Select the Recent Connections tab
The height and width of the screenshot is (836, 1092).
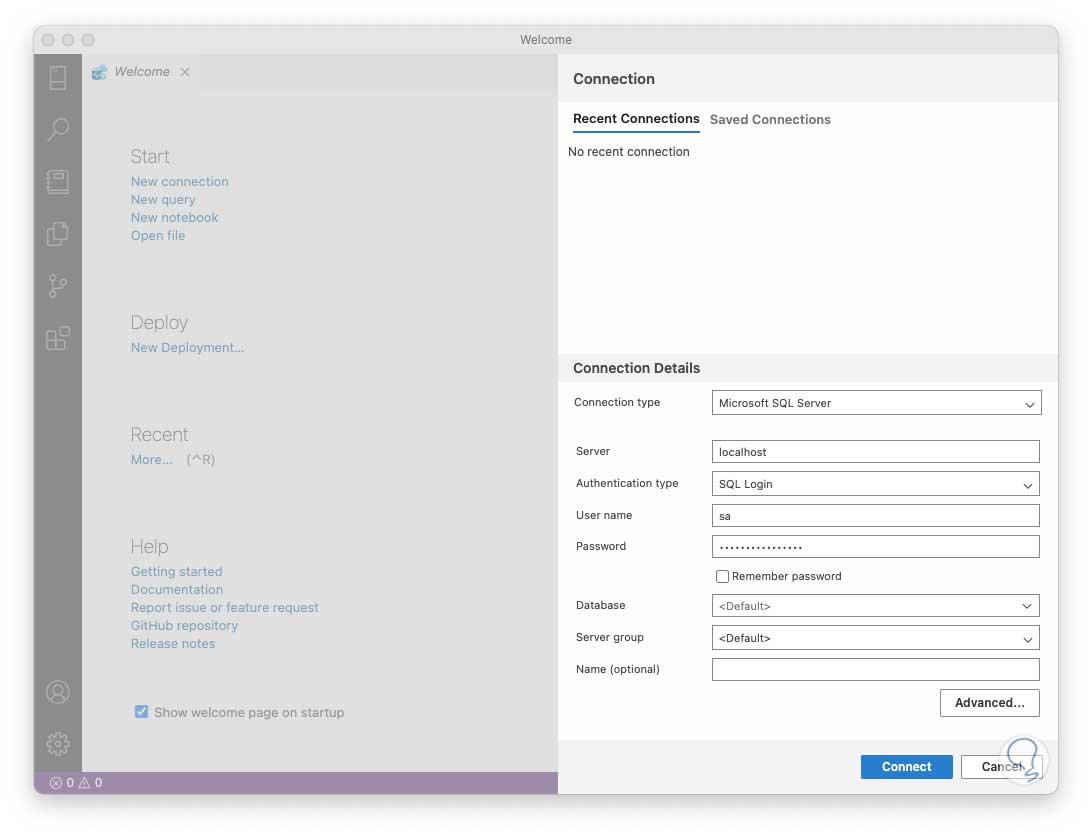636,119
